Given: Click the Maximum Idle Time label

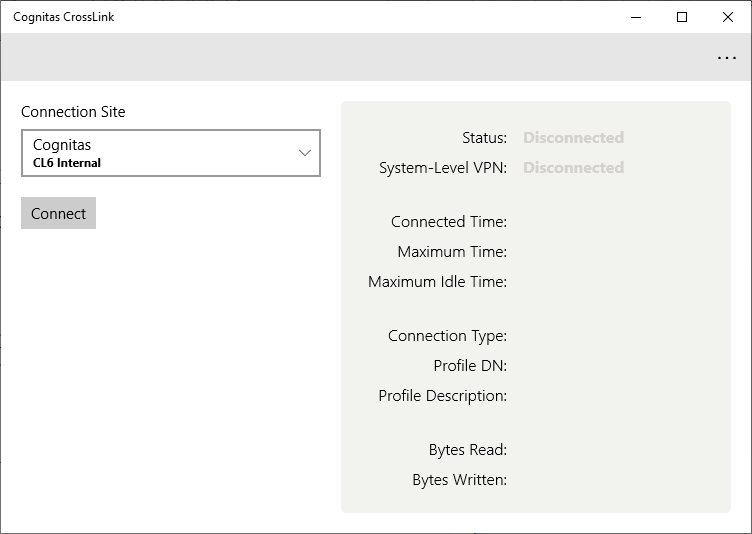Looking at the screenshot, I should coord(437,282).
